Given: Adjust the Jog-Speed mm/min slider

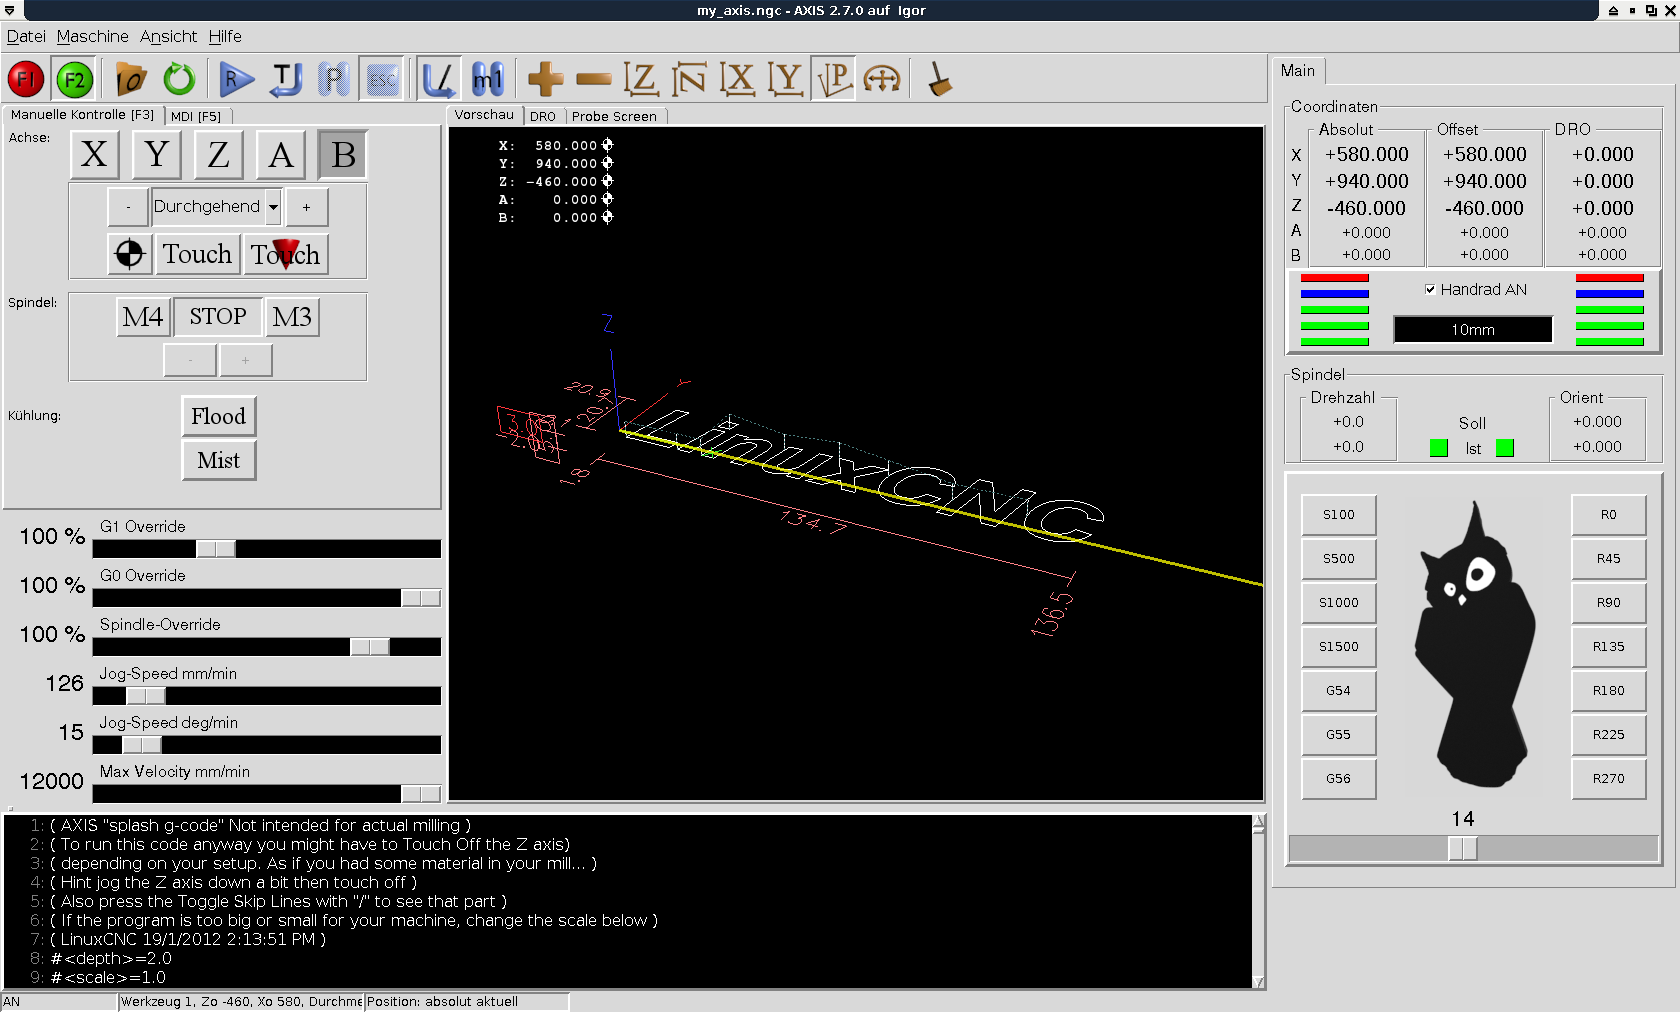Looking at the screenshot, I should pos(146,696).
